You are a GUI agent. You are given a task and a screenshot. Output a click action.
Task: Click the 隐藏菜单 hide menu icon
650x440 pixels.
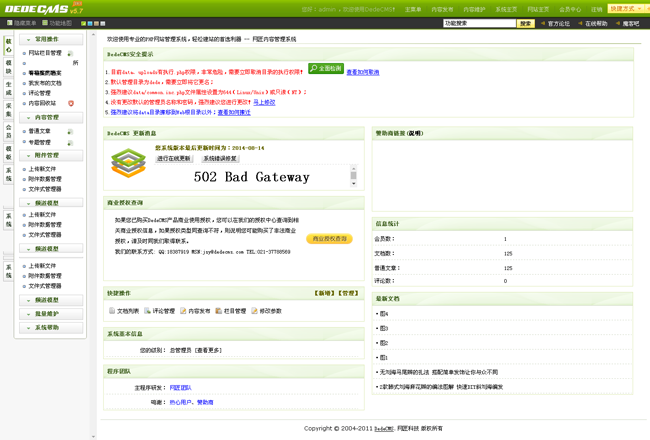pos(10,23)
